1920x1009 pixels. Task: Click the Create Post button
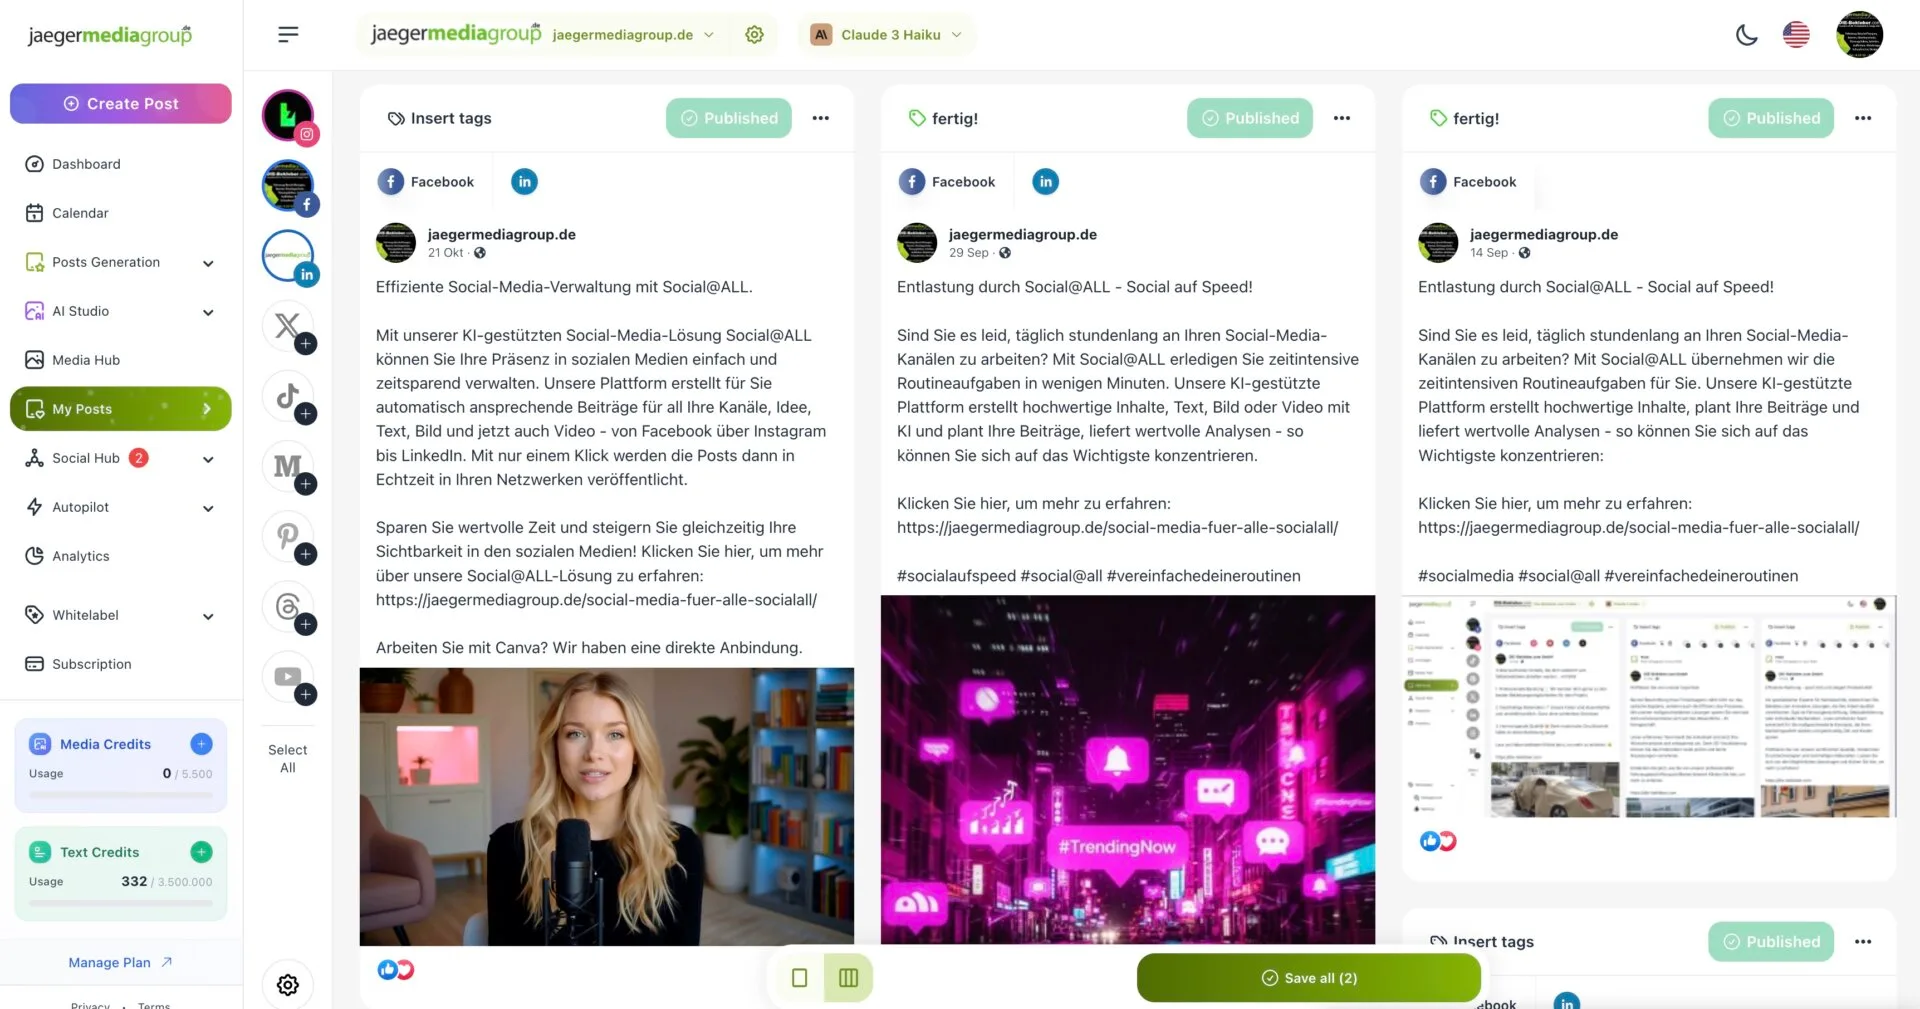click(121, 104)
